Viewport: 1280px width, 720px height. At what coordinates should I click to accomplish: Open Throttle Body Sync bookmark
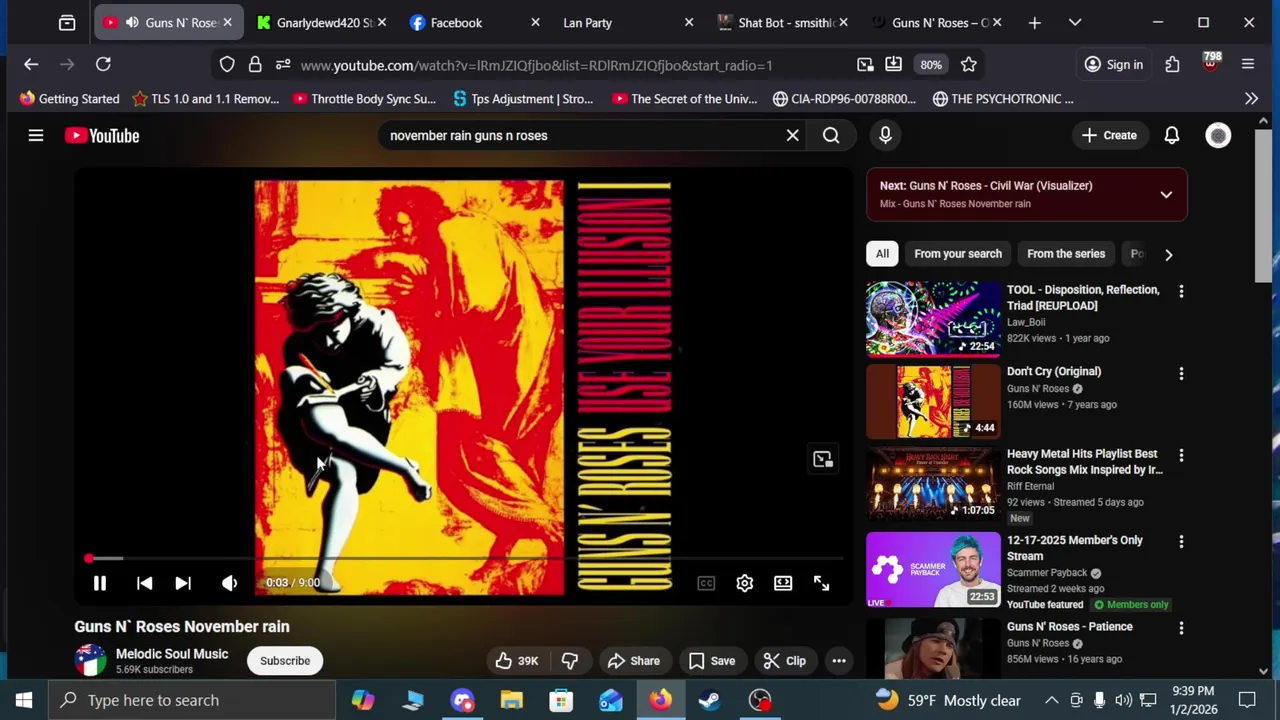pyautogui.click(x=365, y=99)
